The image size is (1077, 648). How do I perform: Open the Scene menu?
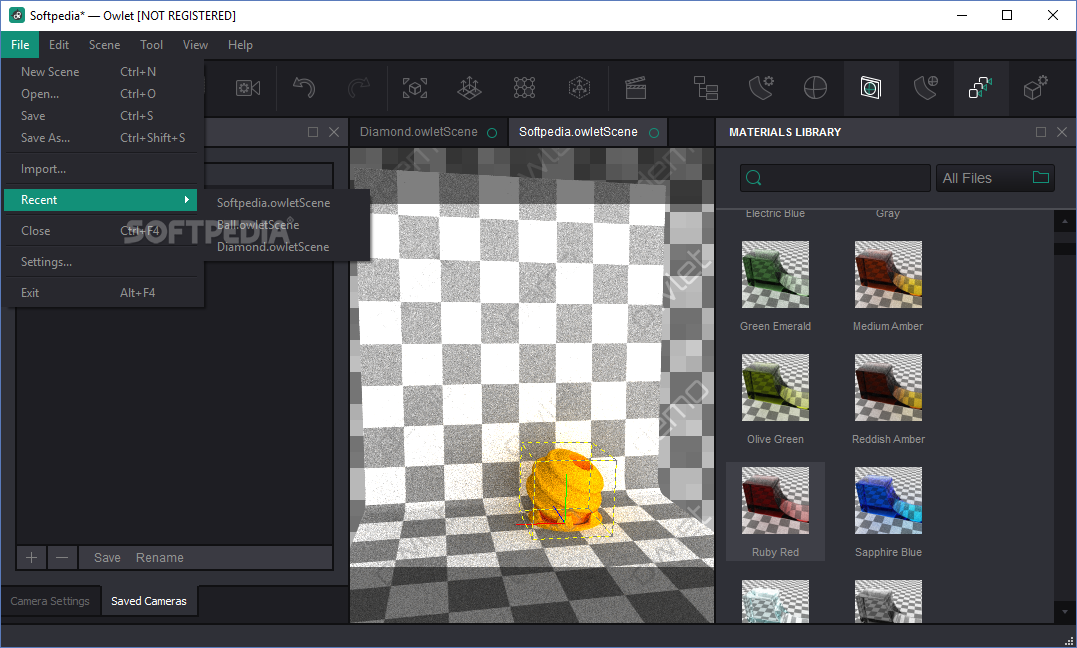click(x=104, y=45)
